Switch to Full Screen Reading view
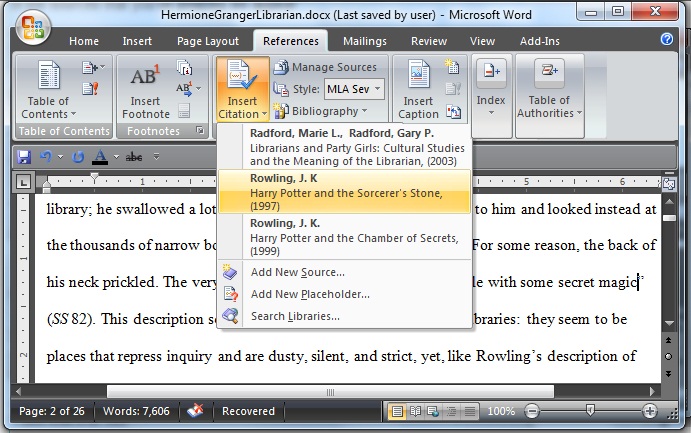The width and height of the screenshot is (691, 433). [x=415, y=411]
